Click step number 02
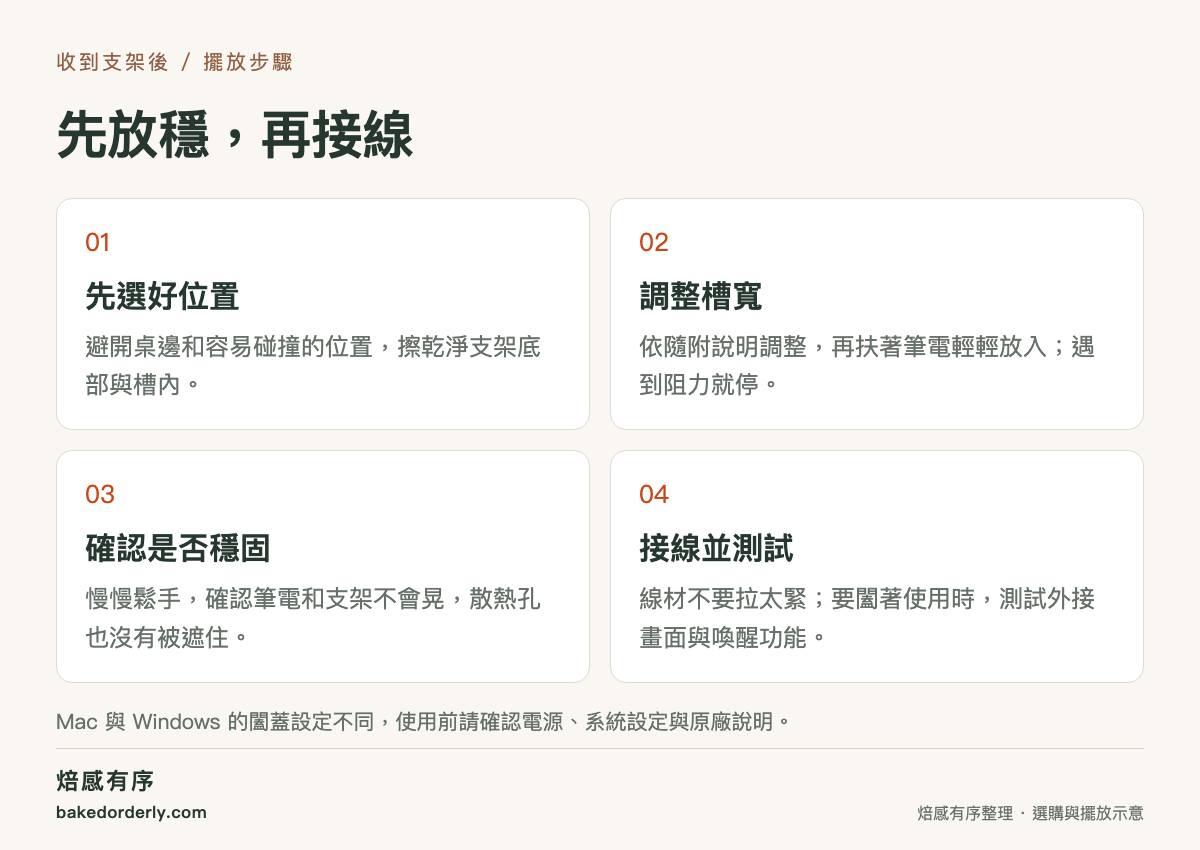 [x=654, y=242]
